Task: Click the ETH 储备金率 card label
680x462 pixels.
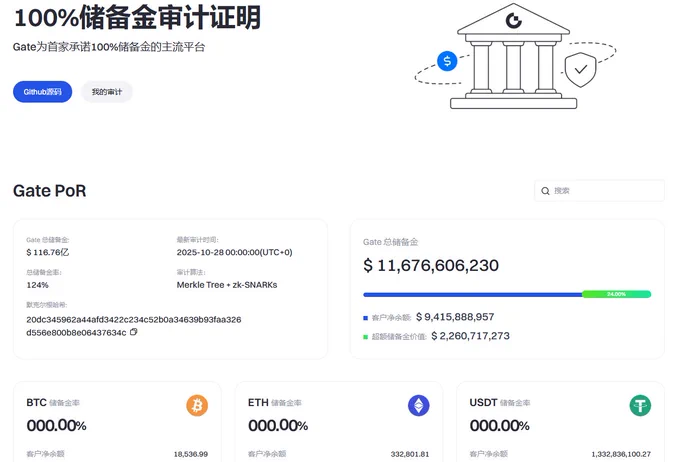Action: (x=275, y=403)
